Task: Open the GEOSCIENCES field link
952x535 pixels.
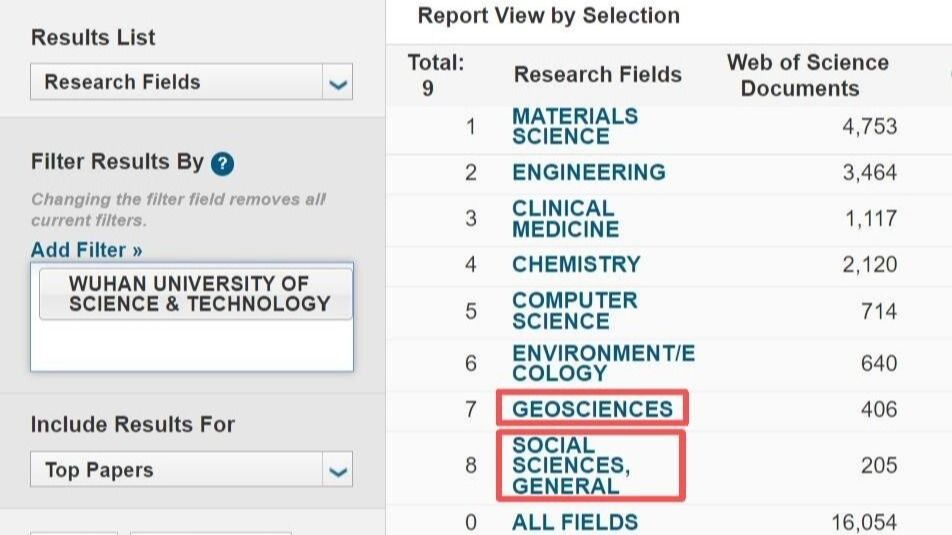Action: click(592, 409)
